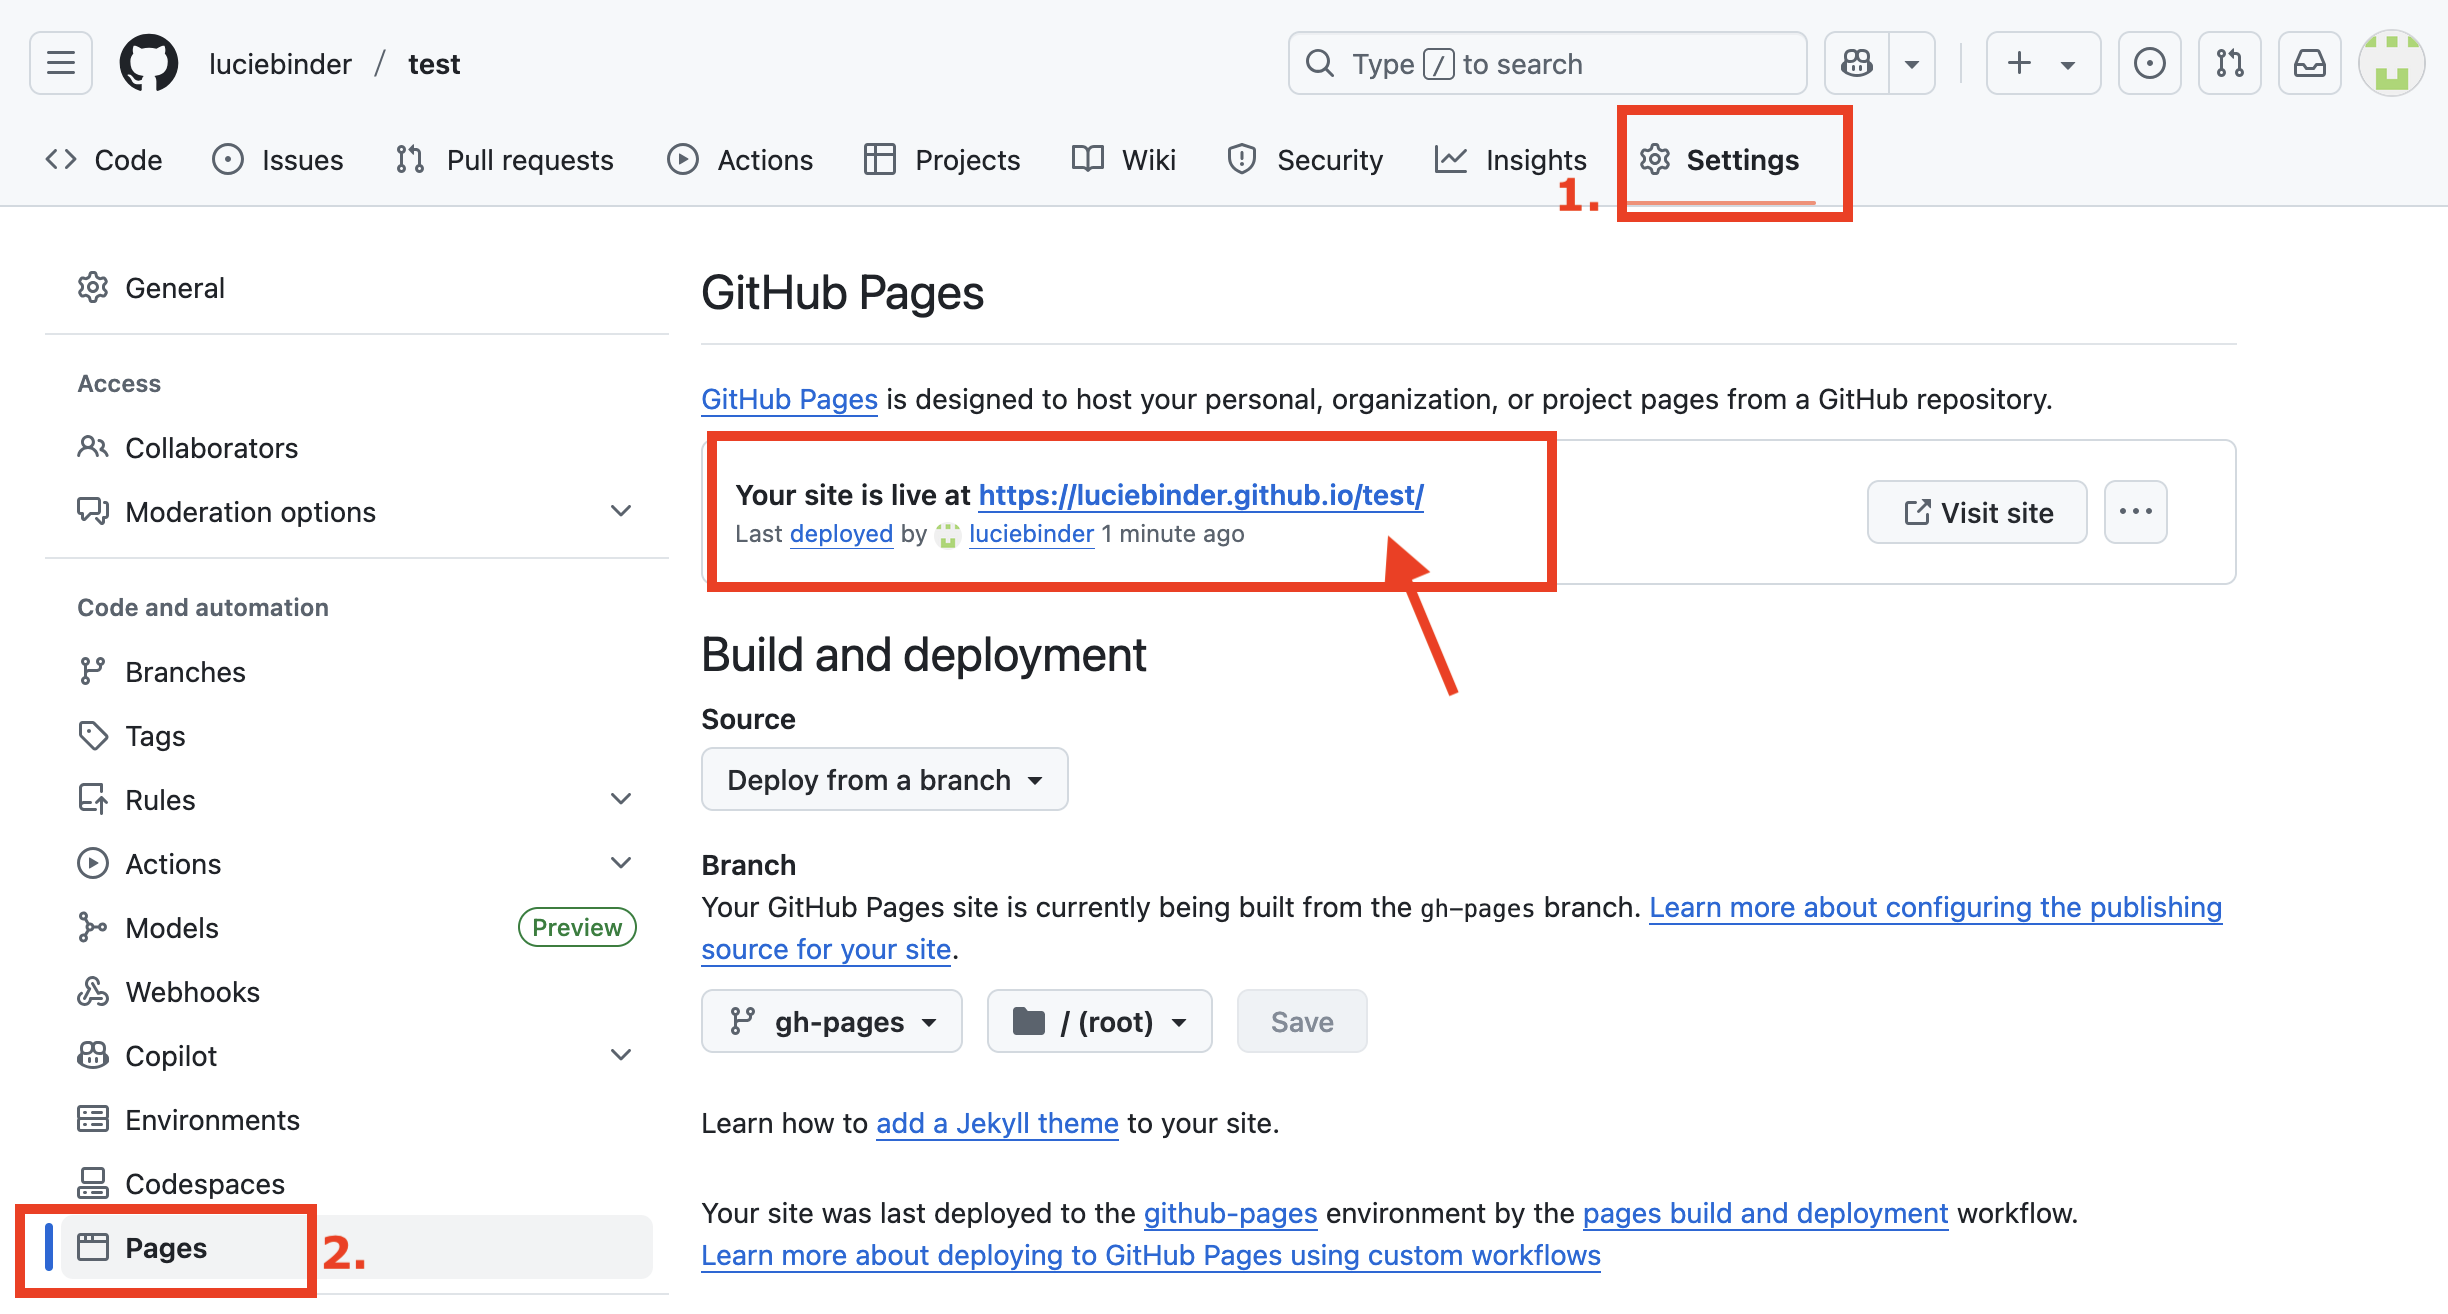Switch to the Security tab
Image resolution: width=2448 pixels, height=1314 pixels.
(1305, 159)
